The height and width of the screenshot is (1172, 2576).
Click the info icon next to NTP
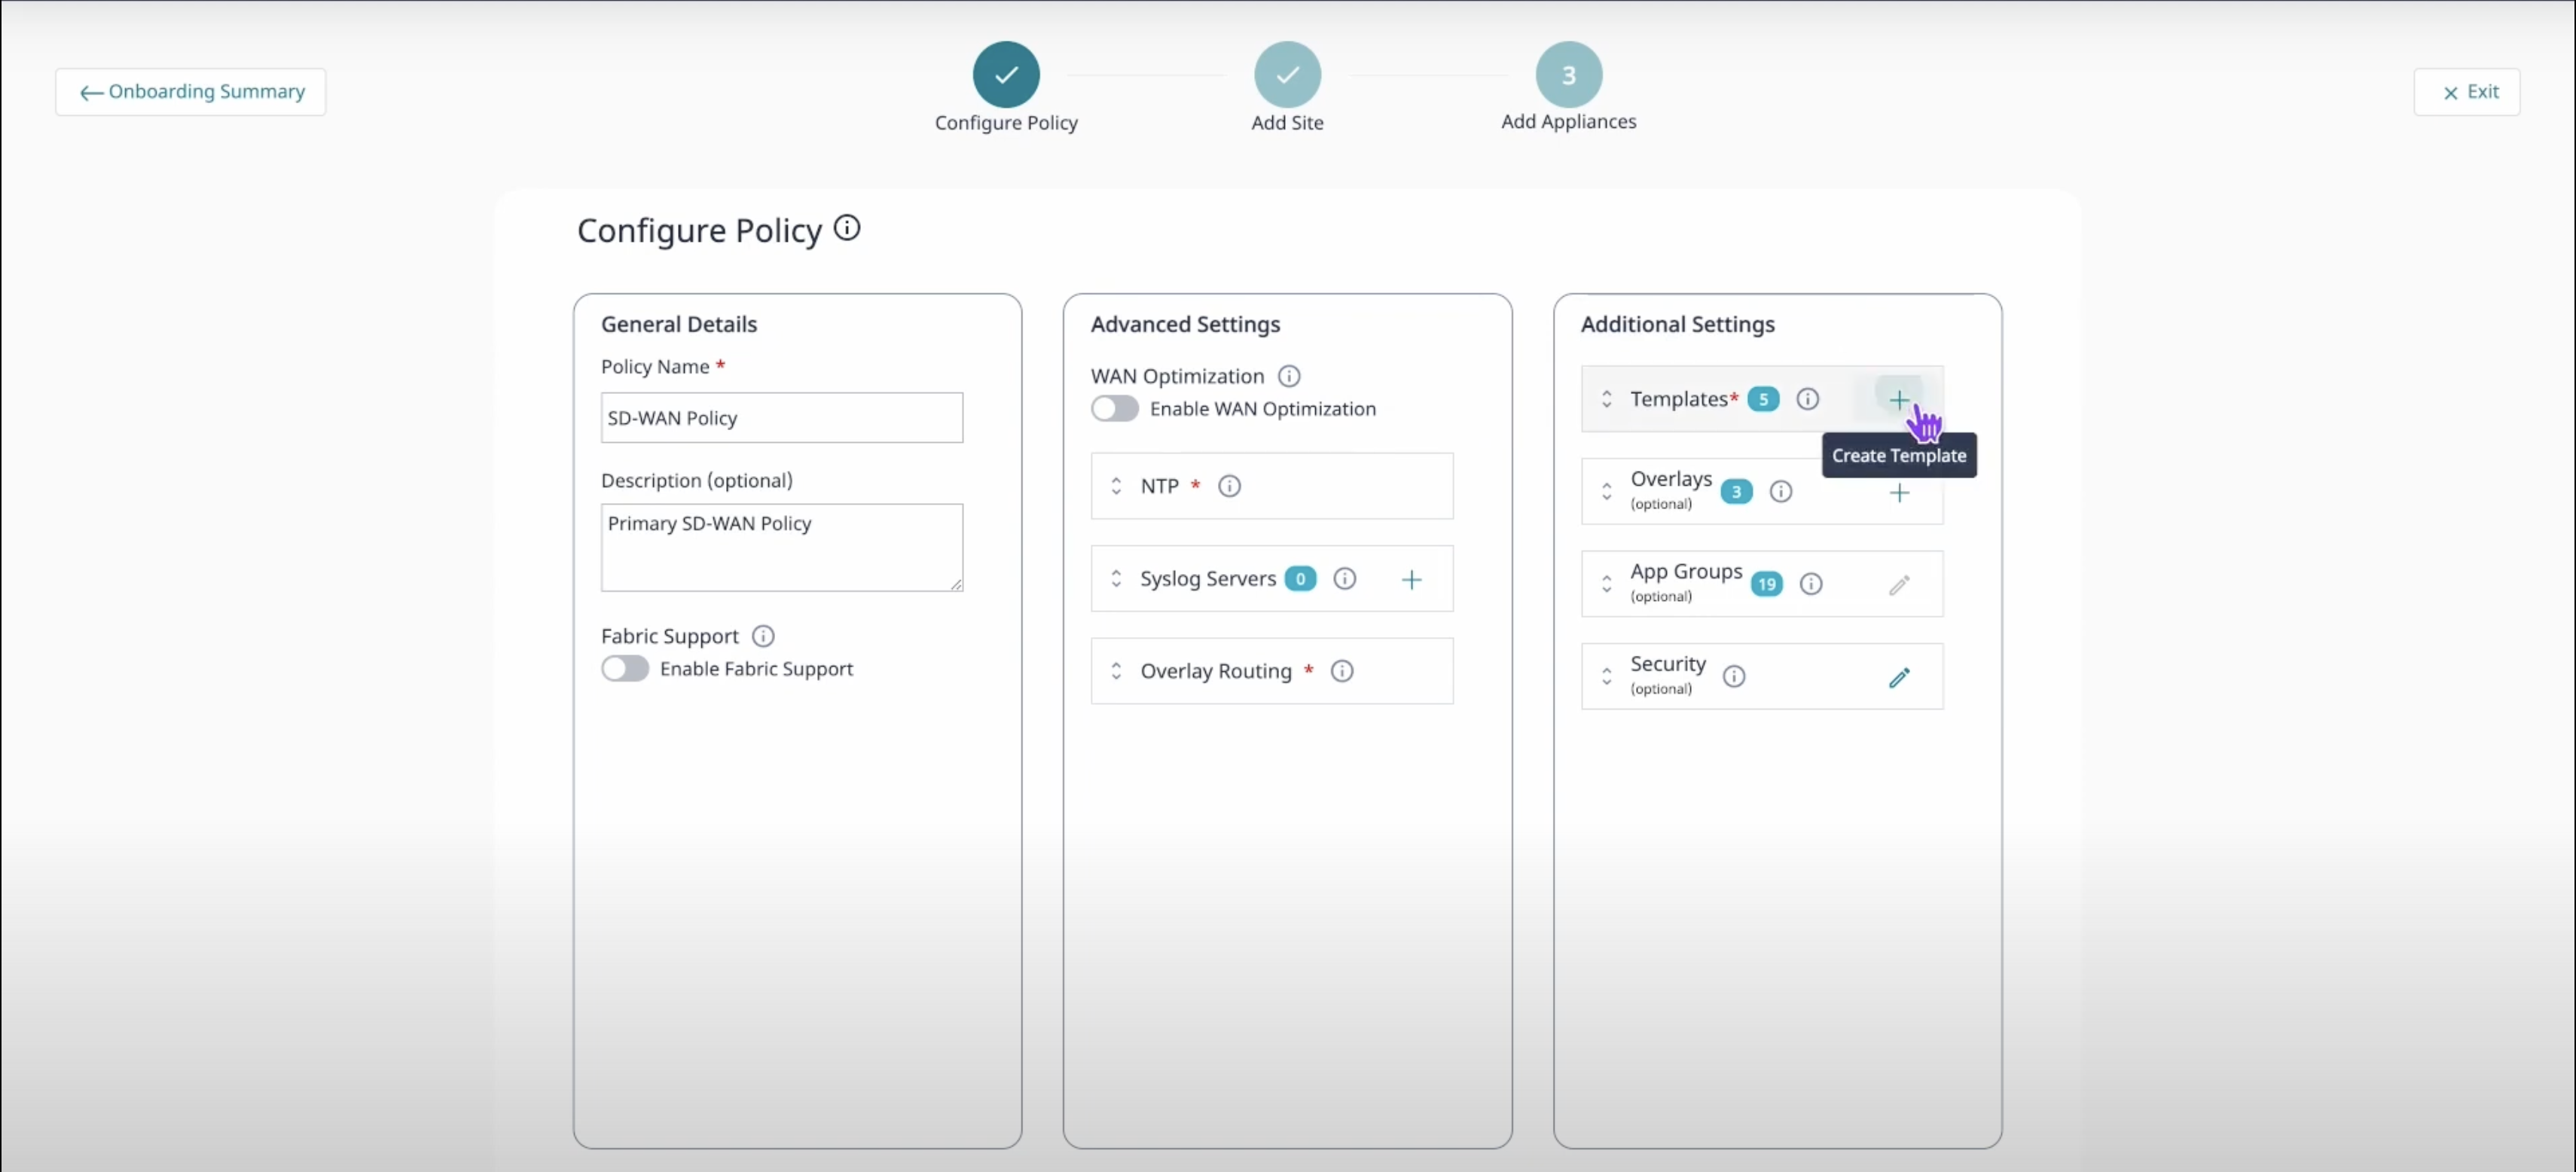click(1229, 485)
